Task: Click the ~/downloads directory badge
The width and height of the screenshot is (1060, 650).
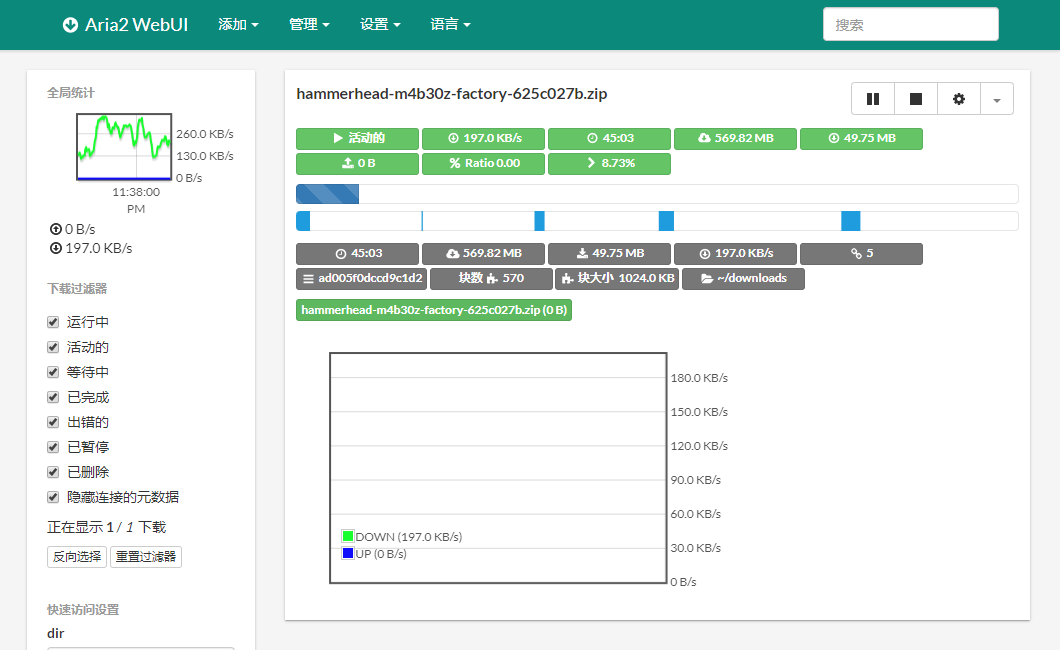Action: point(743,279)
